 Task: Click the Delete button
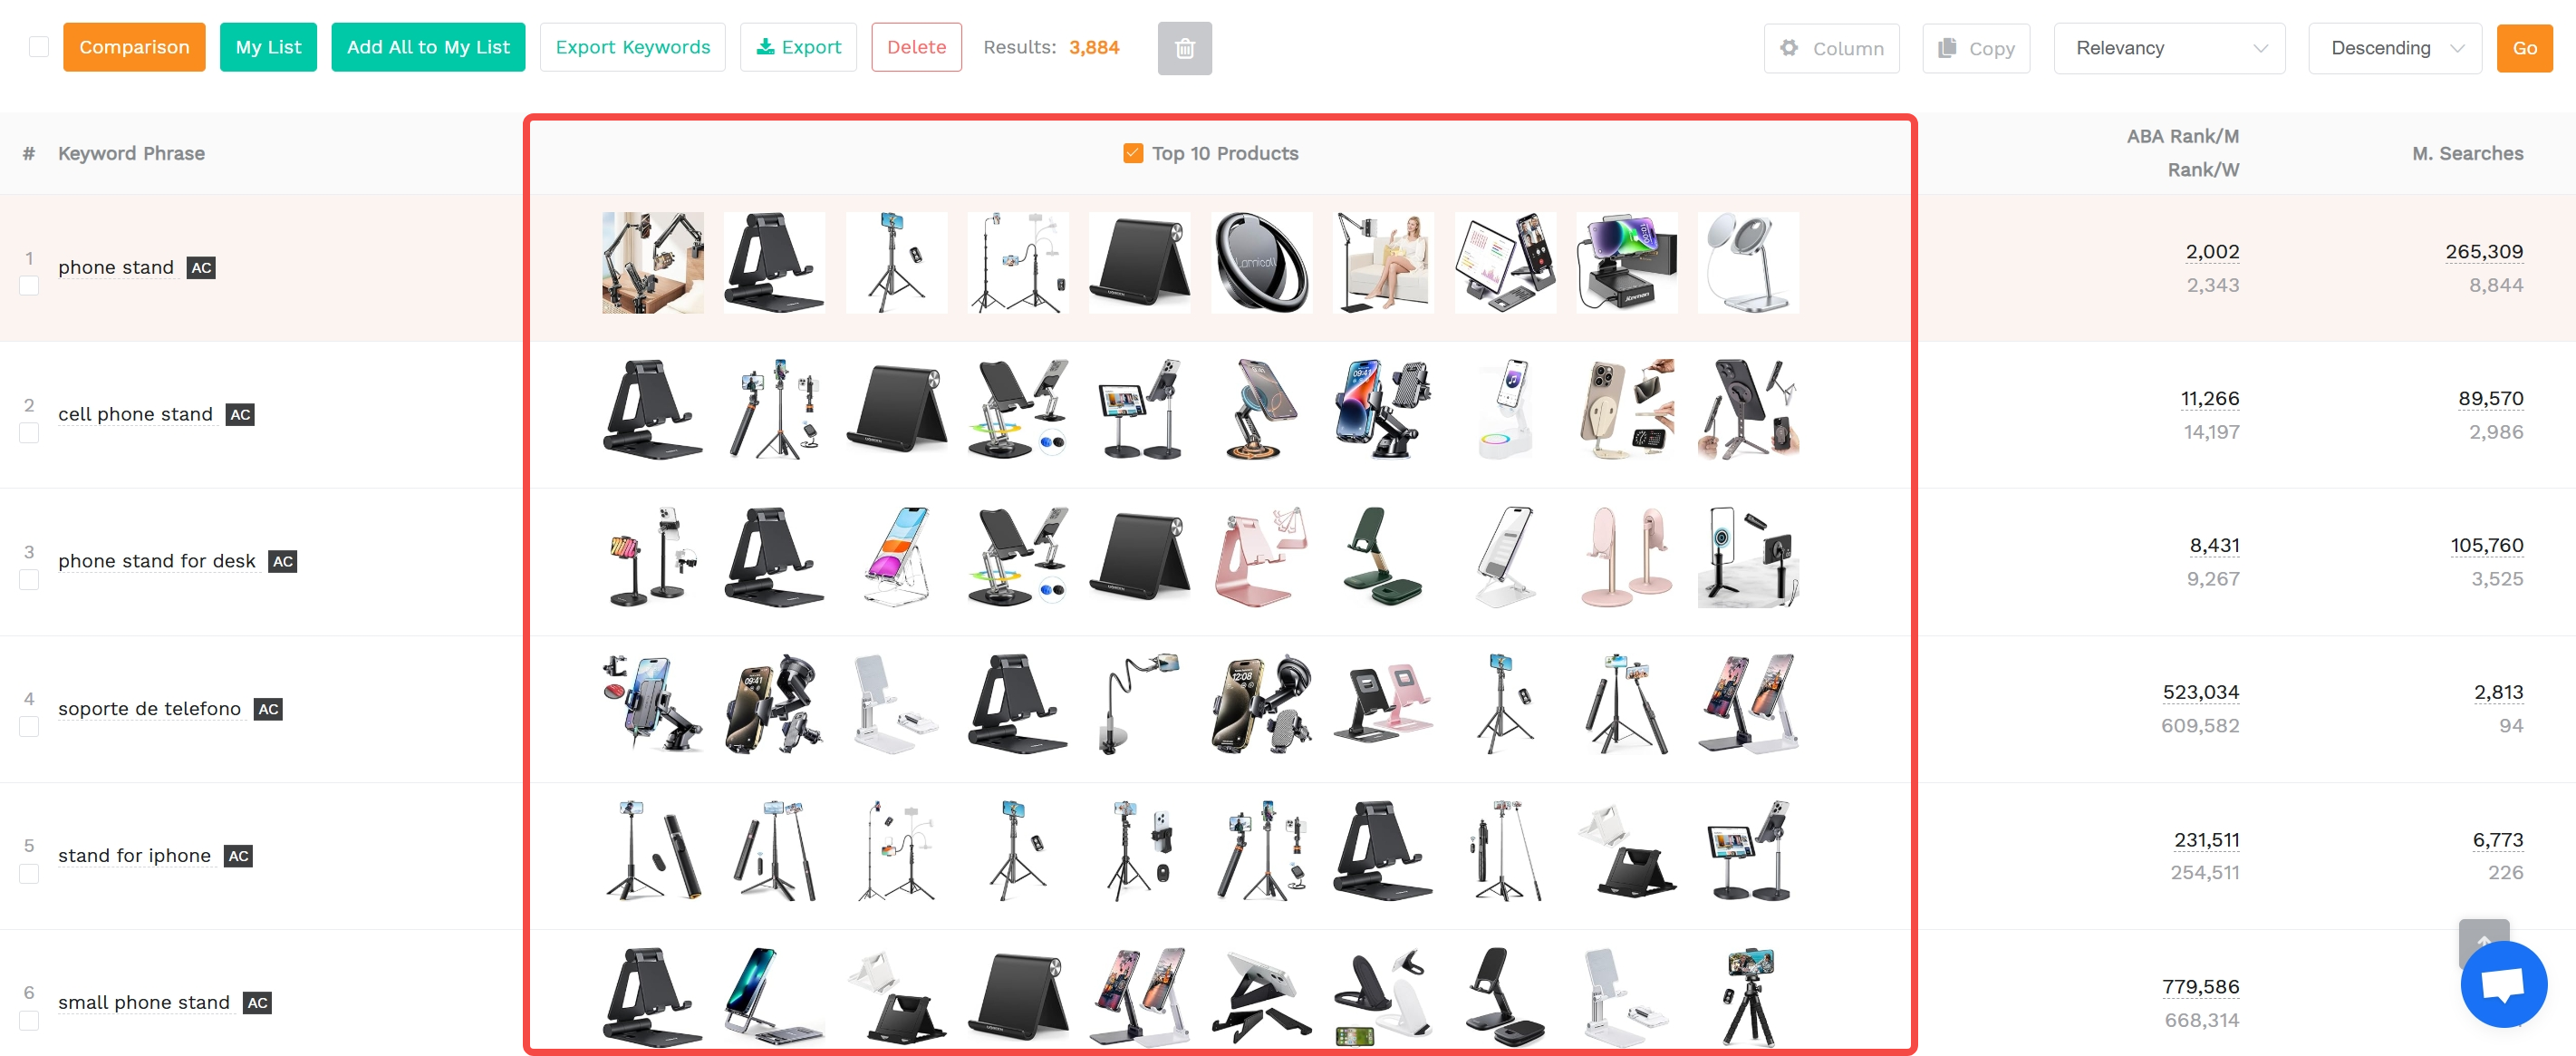[916, 47]
